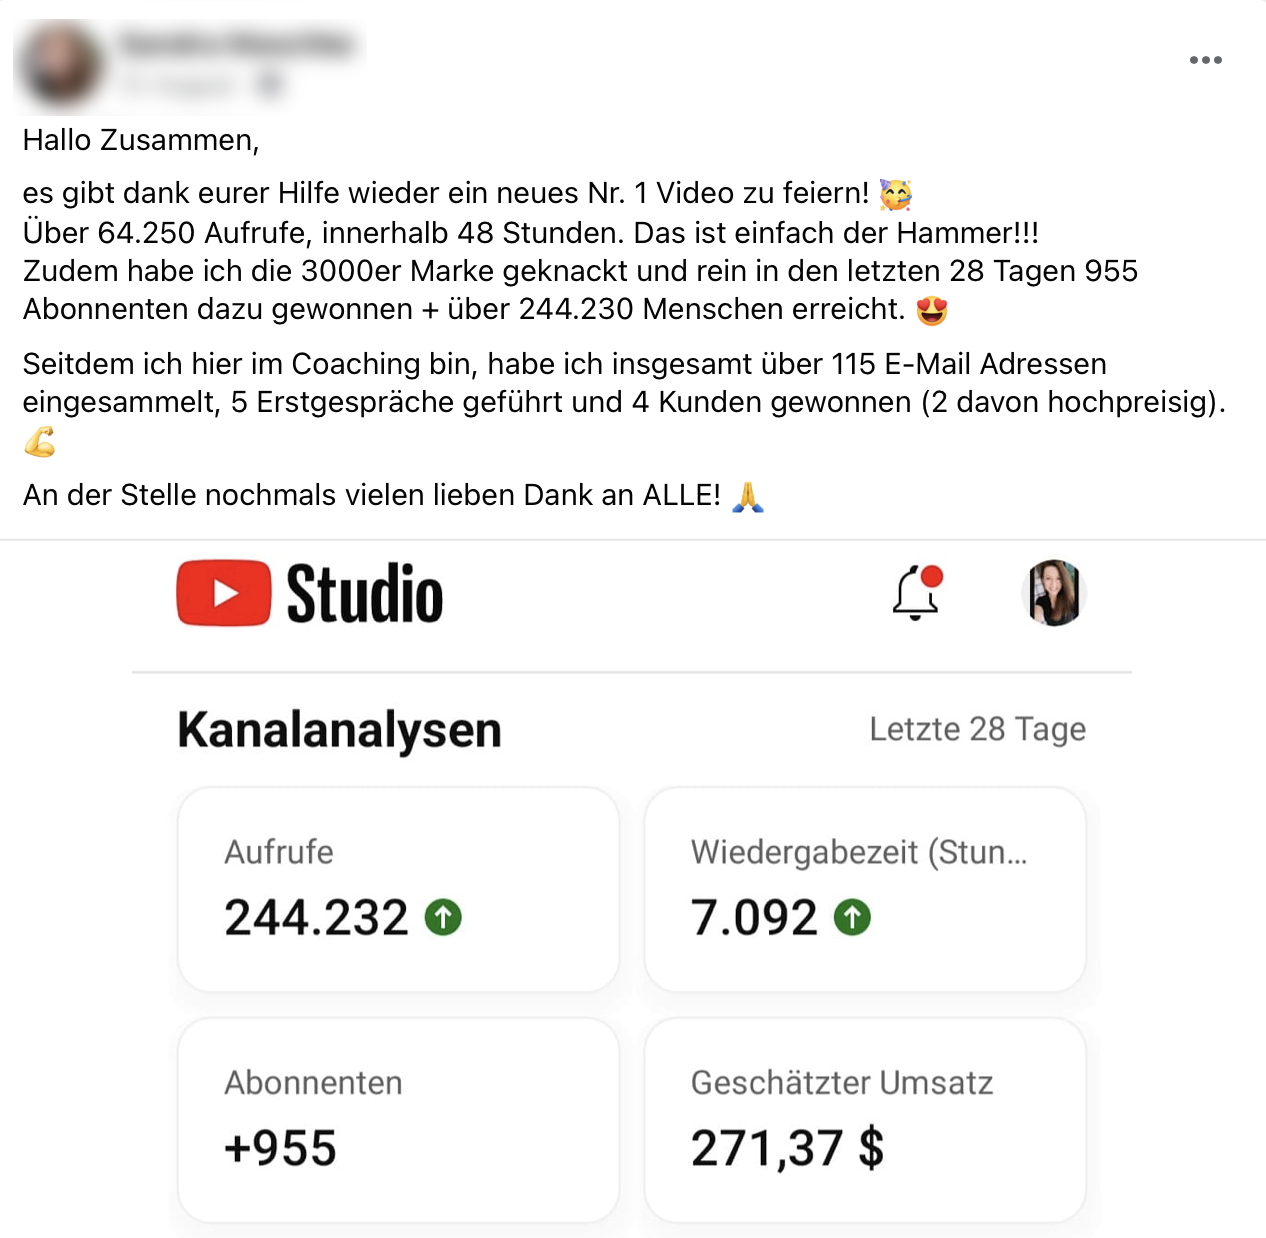
Task: Click the folded hands emoji
Action: point(748,496)
